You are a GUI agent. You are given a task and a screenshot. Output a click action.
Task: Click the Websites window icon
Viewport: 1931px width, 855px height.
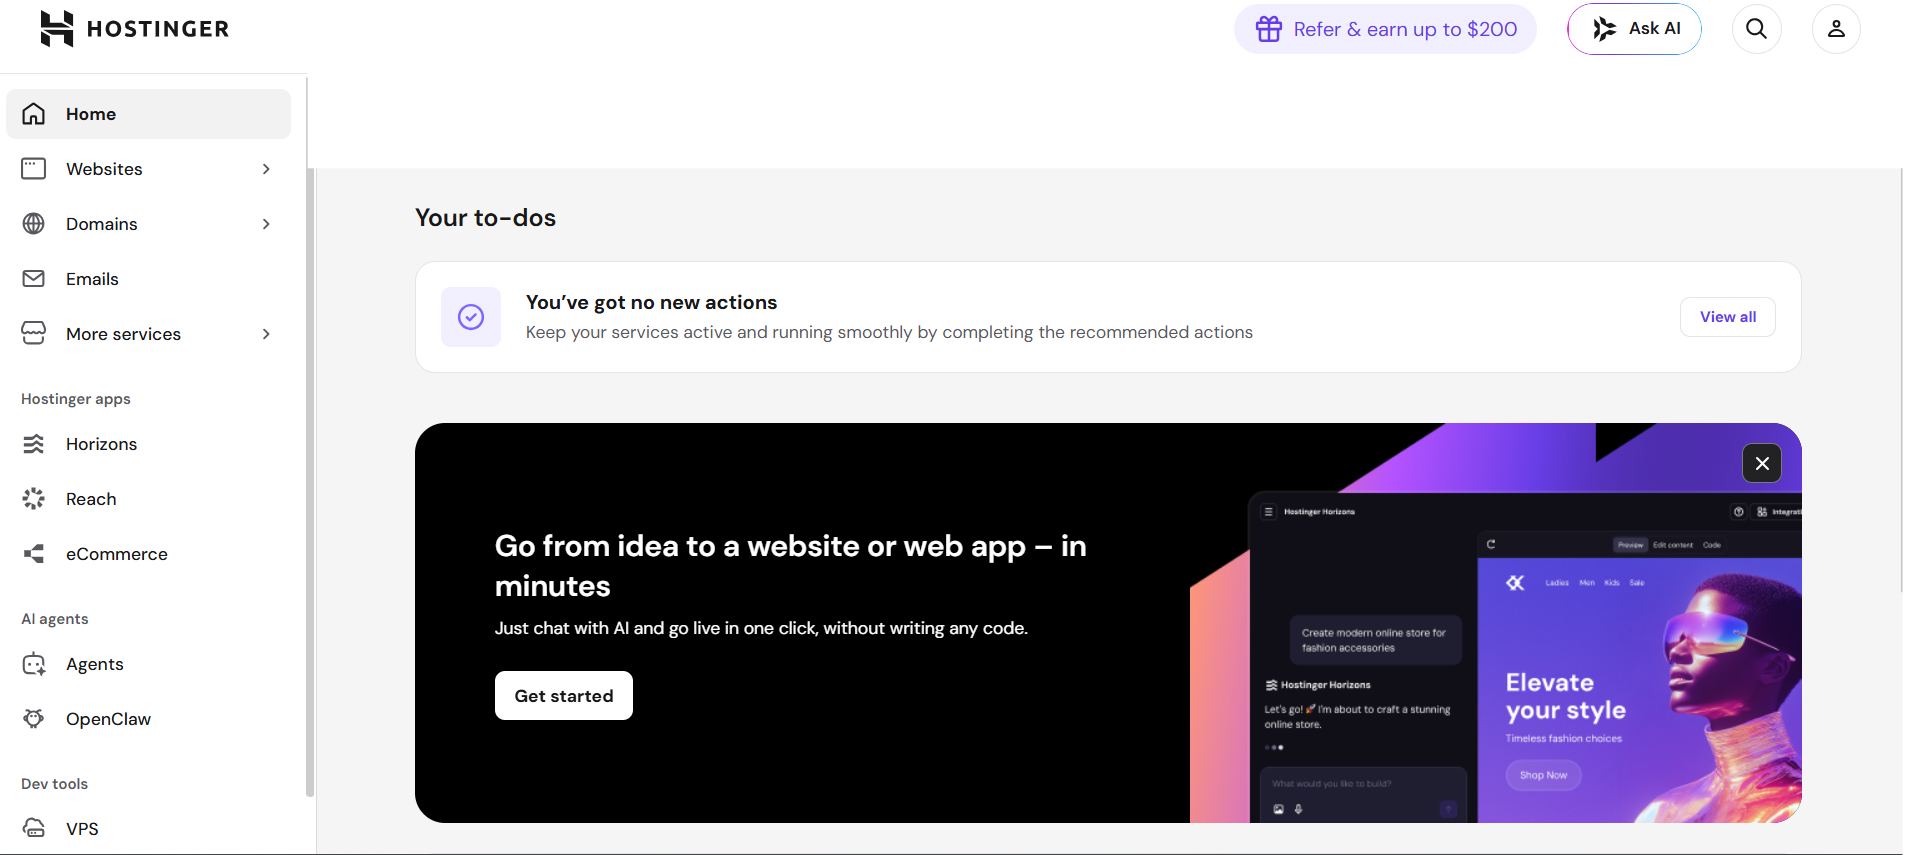pos(34,169)
